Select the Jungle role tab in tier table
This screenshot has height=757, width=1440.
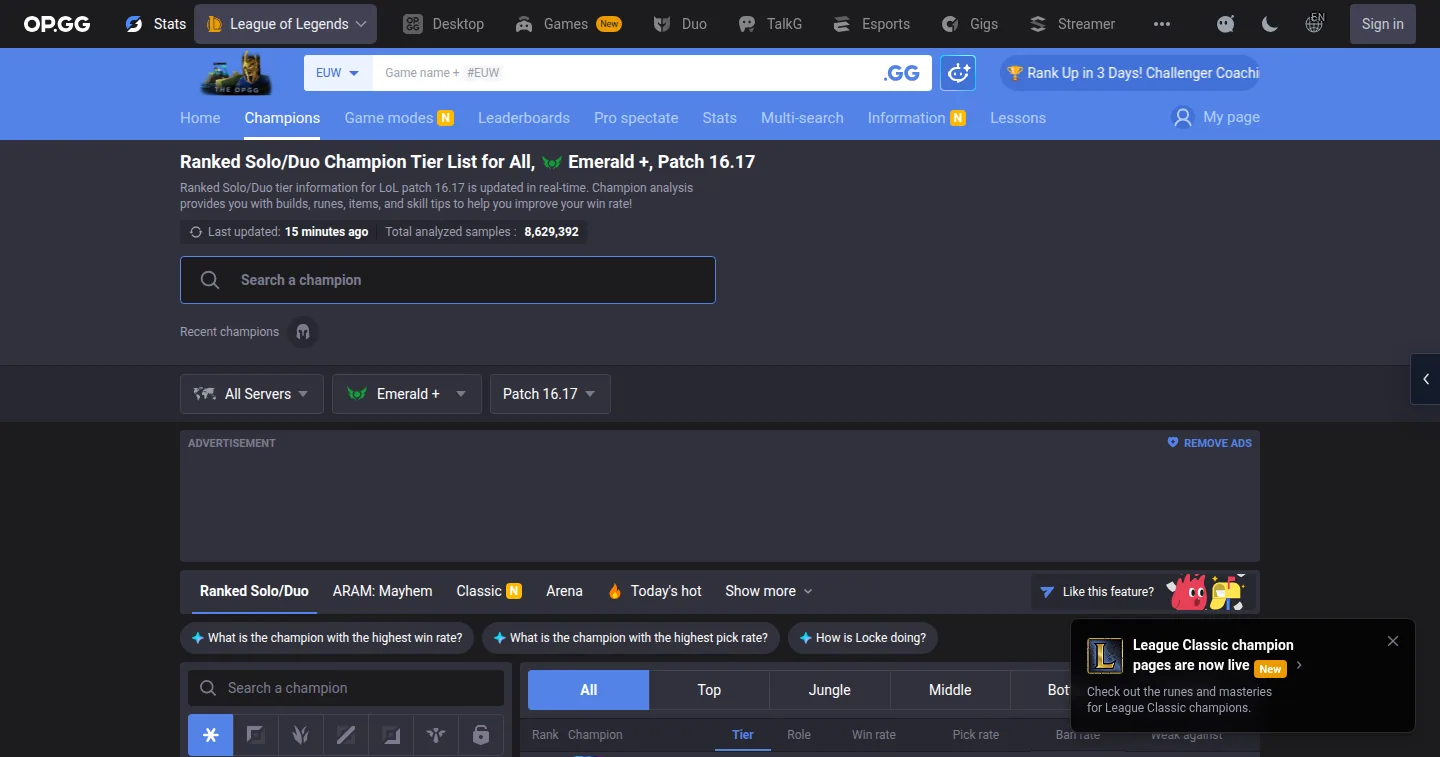pyautogui.click(x=830, y=690)
